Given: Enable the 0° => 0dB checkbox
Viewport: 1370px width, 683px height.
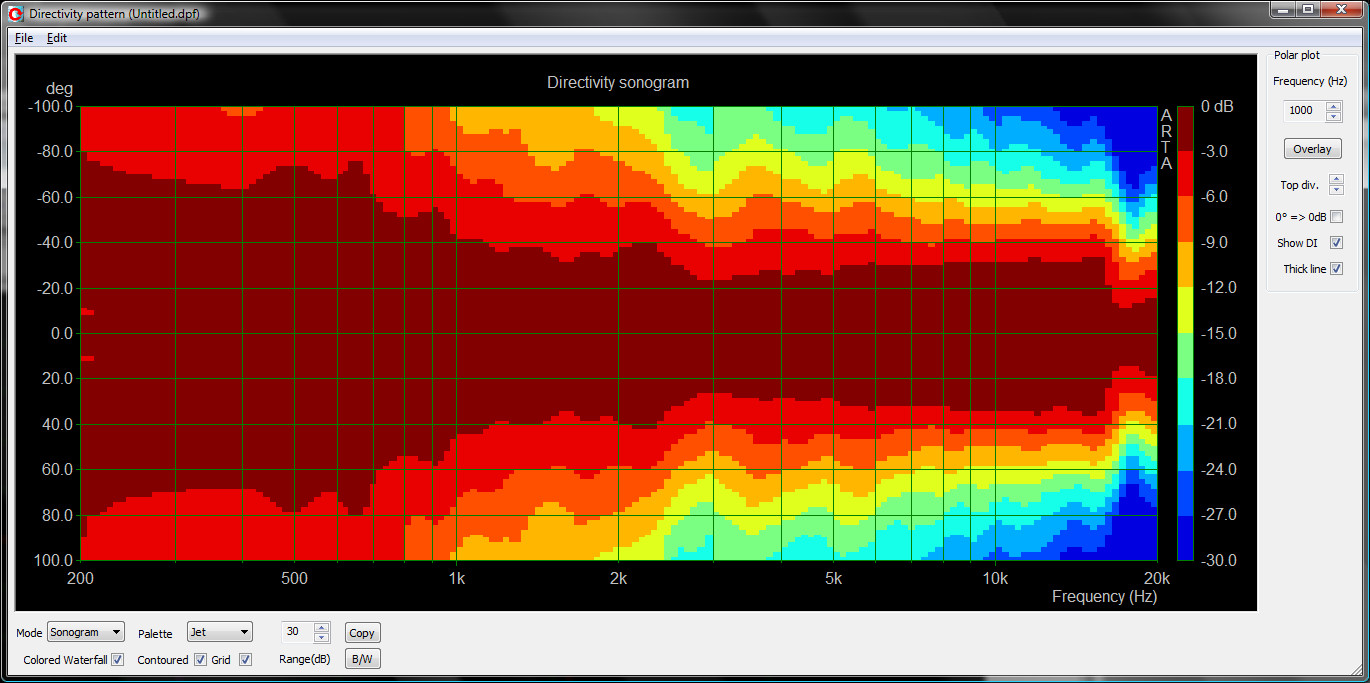Looking at the screenshot, I should pos(1336,217).
